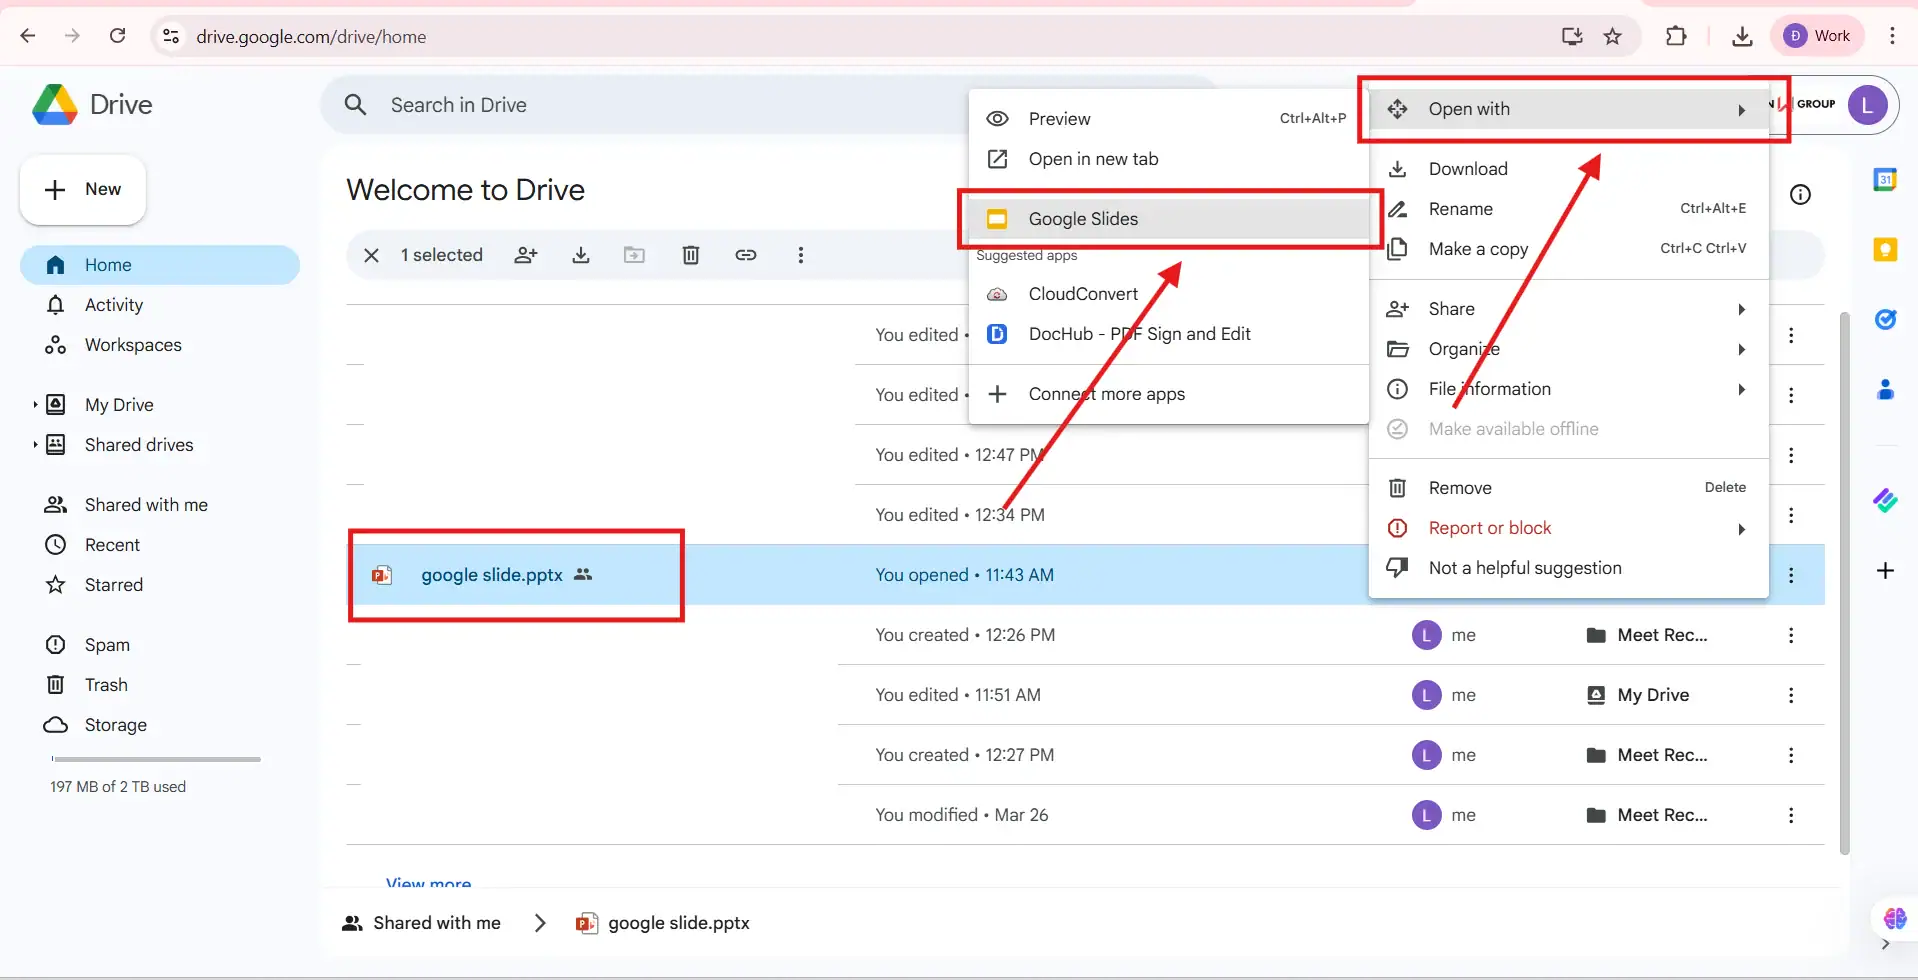Open google slide.pptx from bottom shortcut

click(x=676, y=922)
